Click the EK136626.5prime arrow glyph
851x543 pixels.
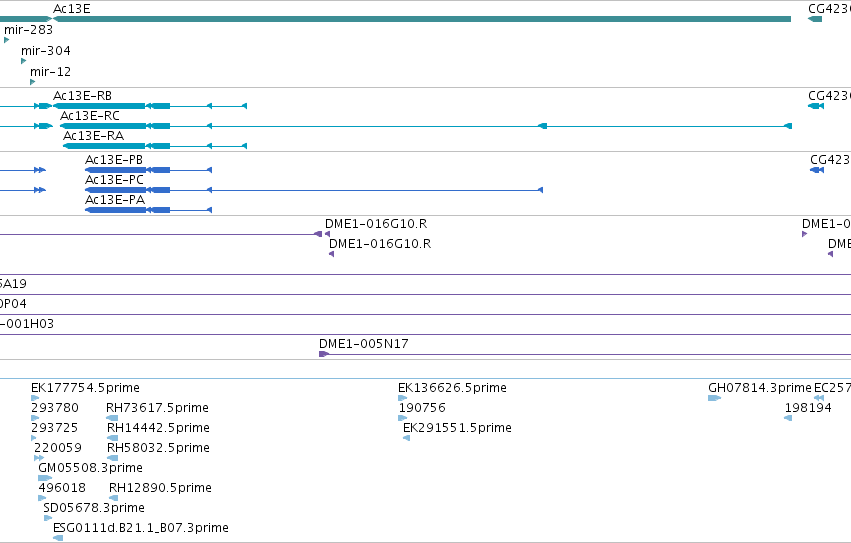[403, 398]
